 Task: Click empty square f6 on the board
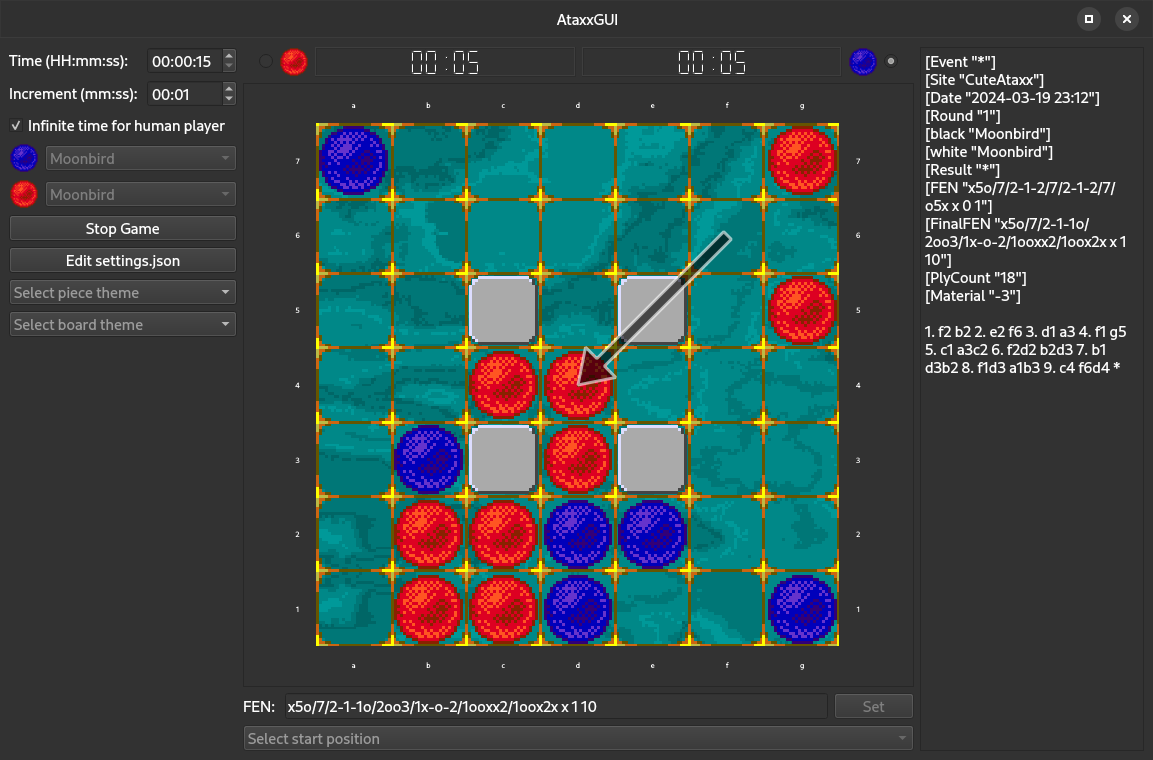point(727,236)
